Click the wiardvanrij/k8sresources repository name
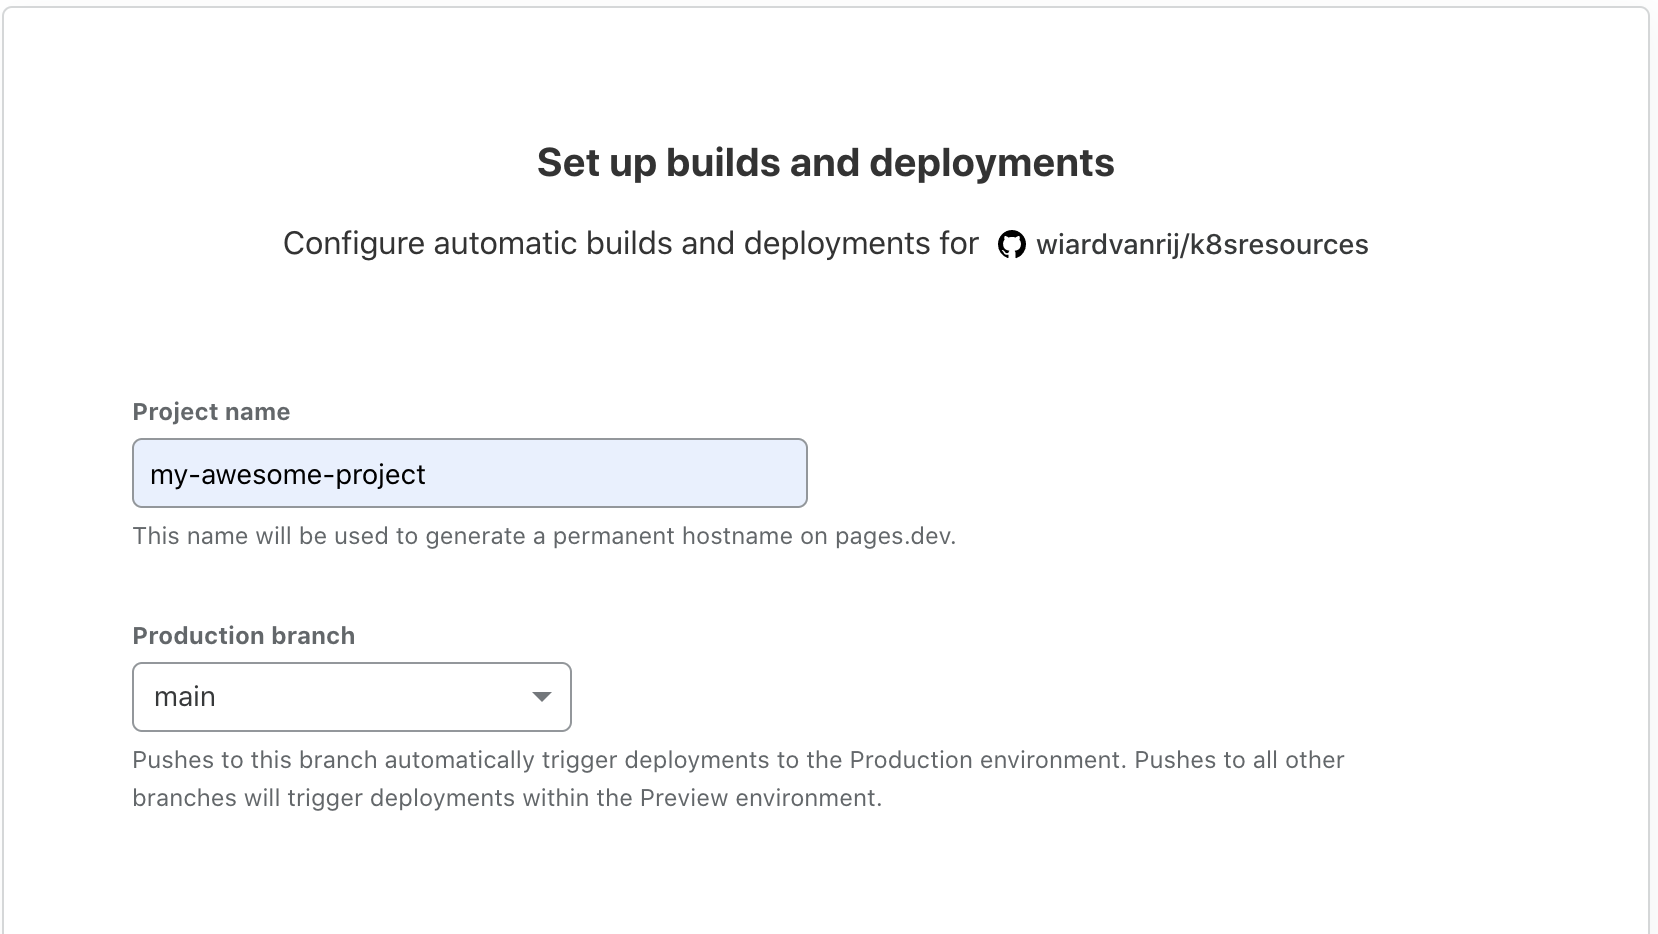 [x=1202, y=245]
